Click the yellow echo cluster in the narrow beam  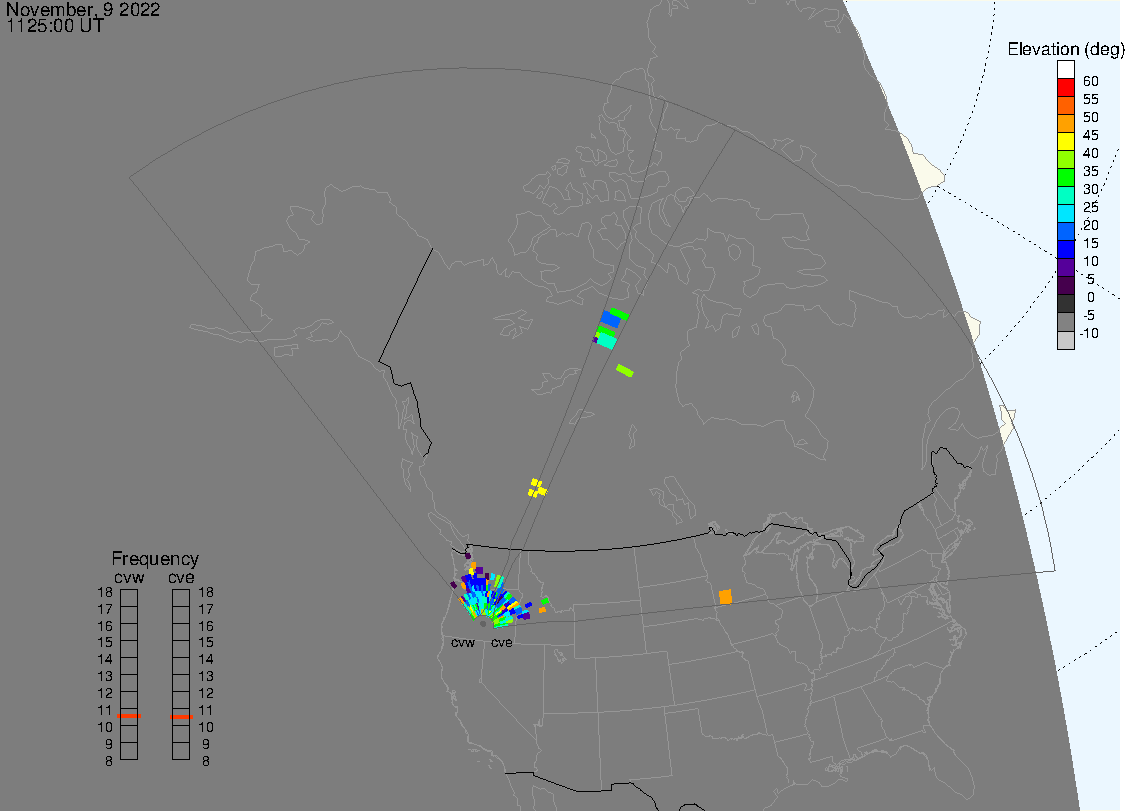(537, 488)
